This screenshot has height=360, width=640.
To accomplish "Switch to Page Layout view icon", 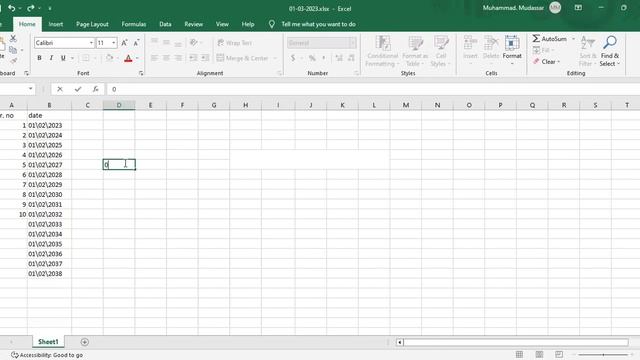I will (539, 354).
